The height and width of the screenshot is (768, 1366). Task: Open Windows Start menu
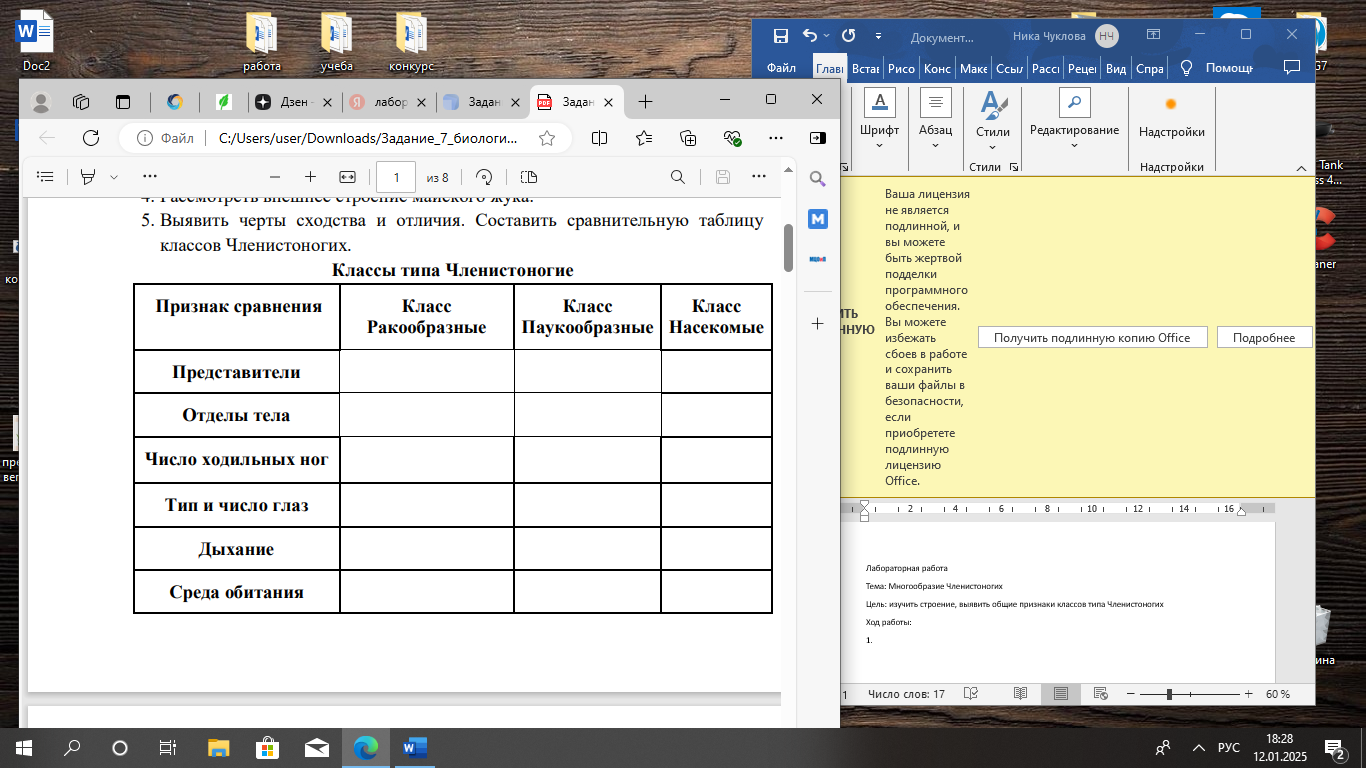click(x=23, y=748)
